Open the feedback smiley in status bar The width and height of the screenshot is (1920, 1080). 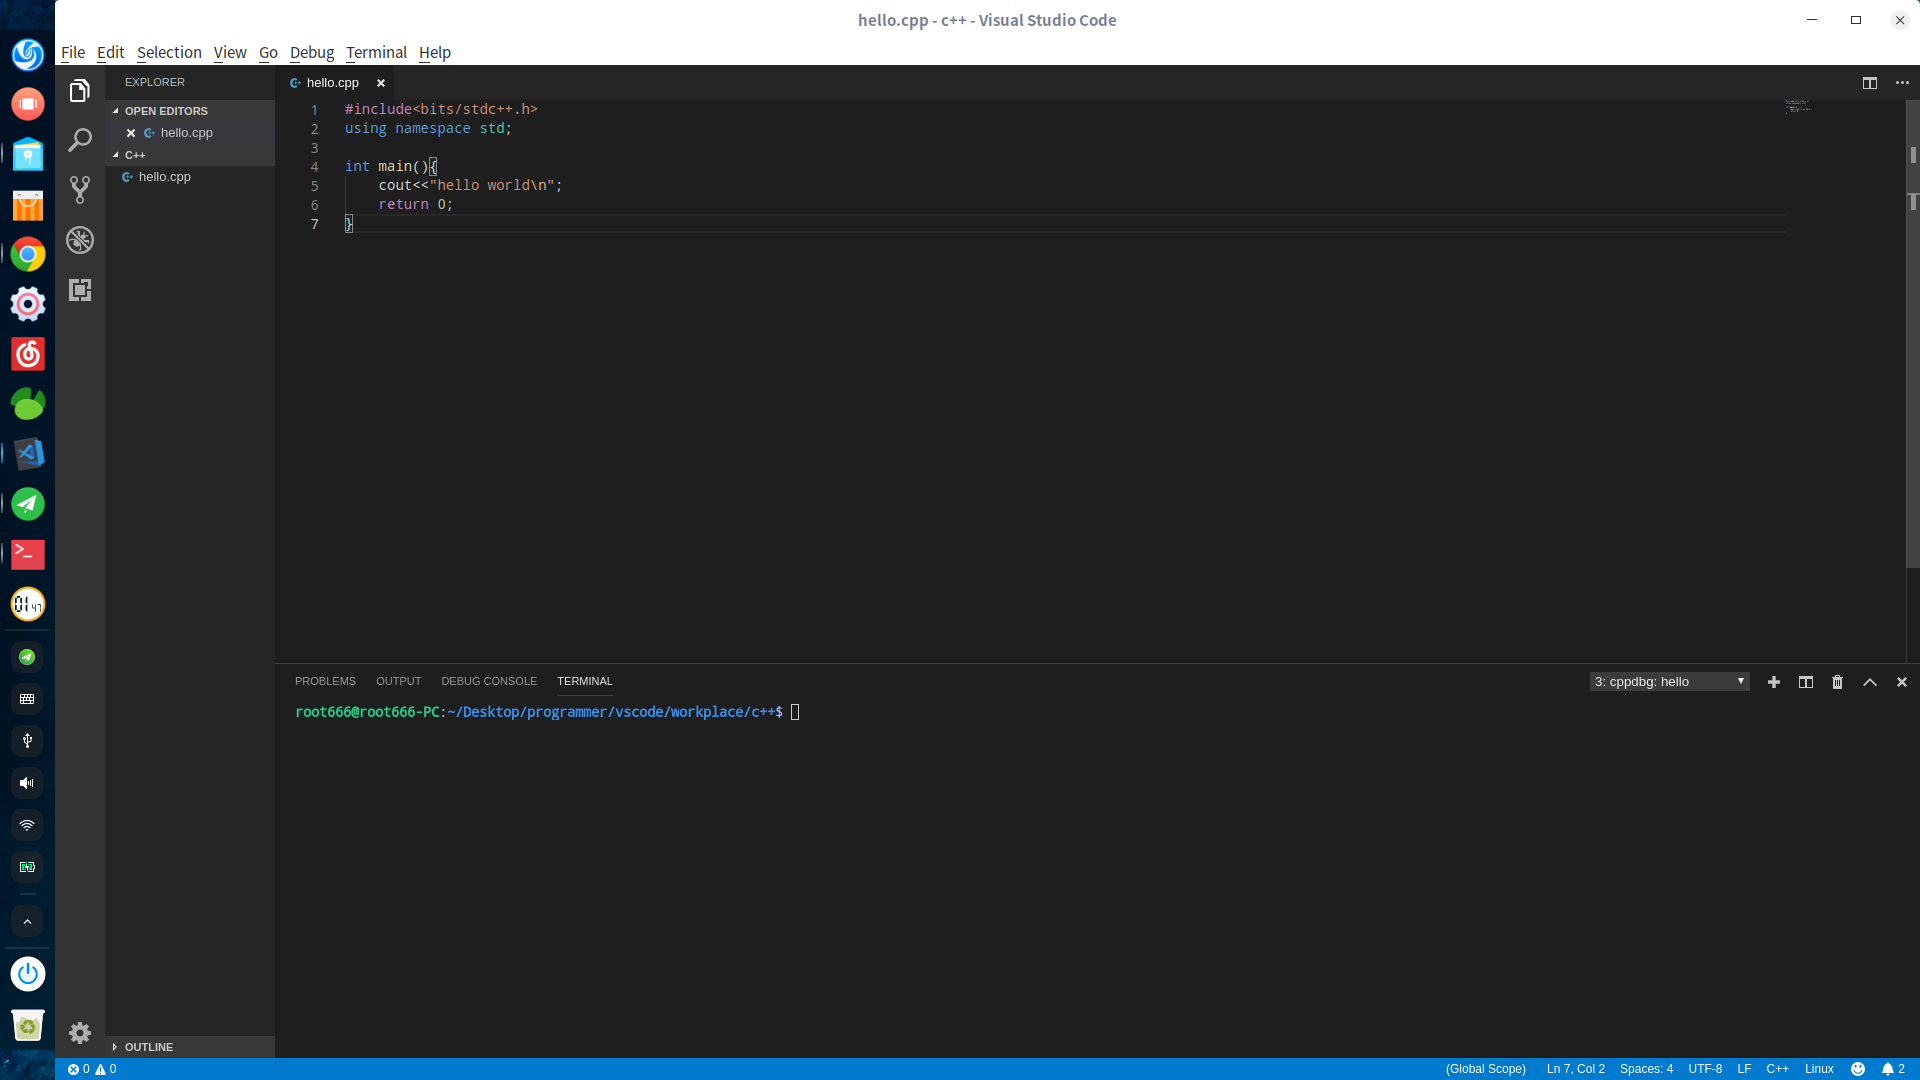(x=1858, y=1069)
